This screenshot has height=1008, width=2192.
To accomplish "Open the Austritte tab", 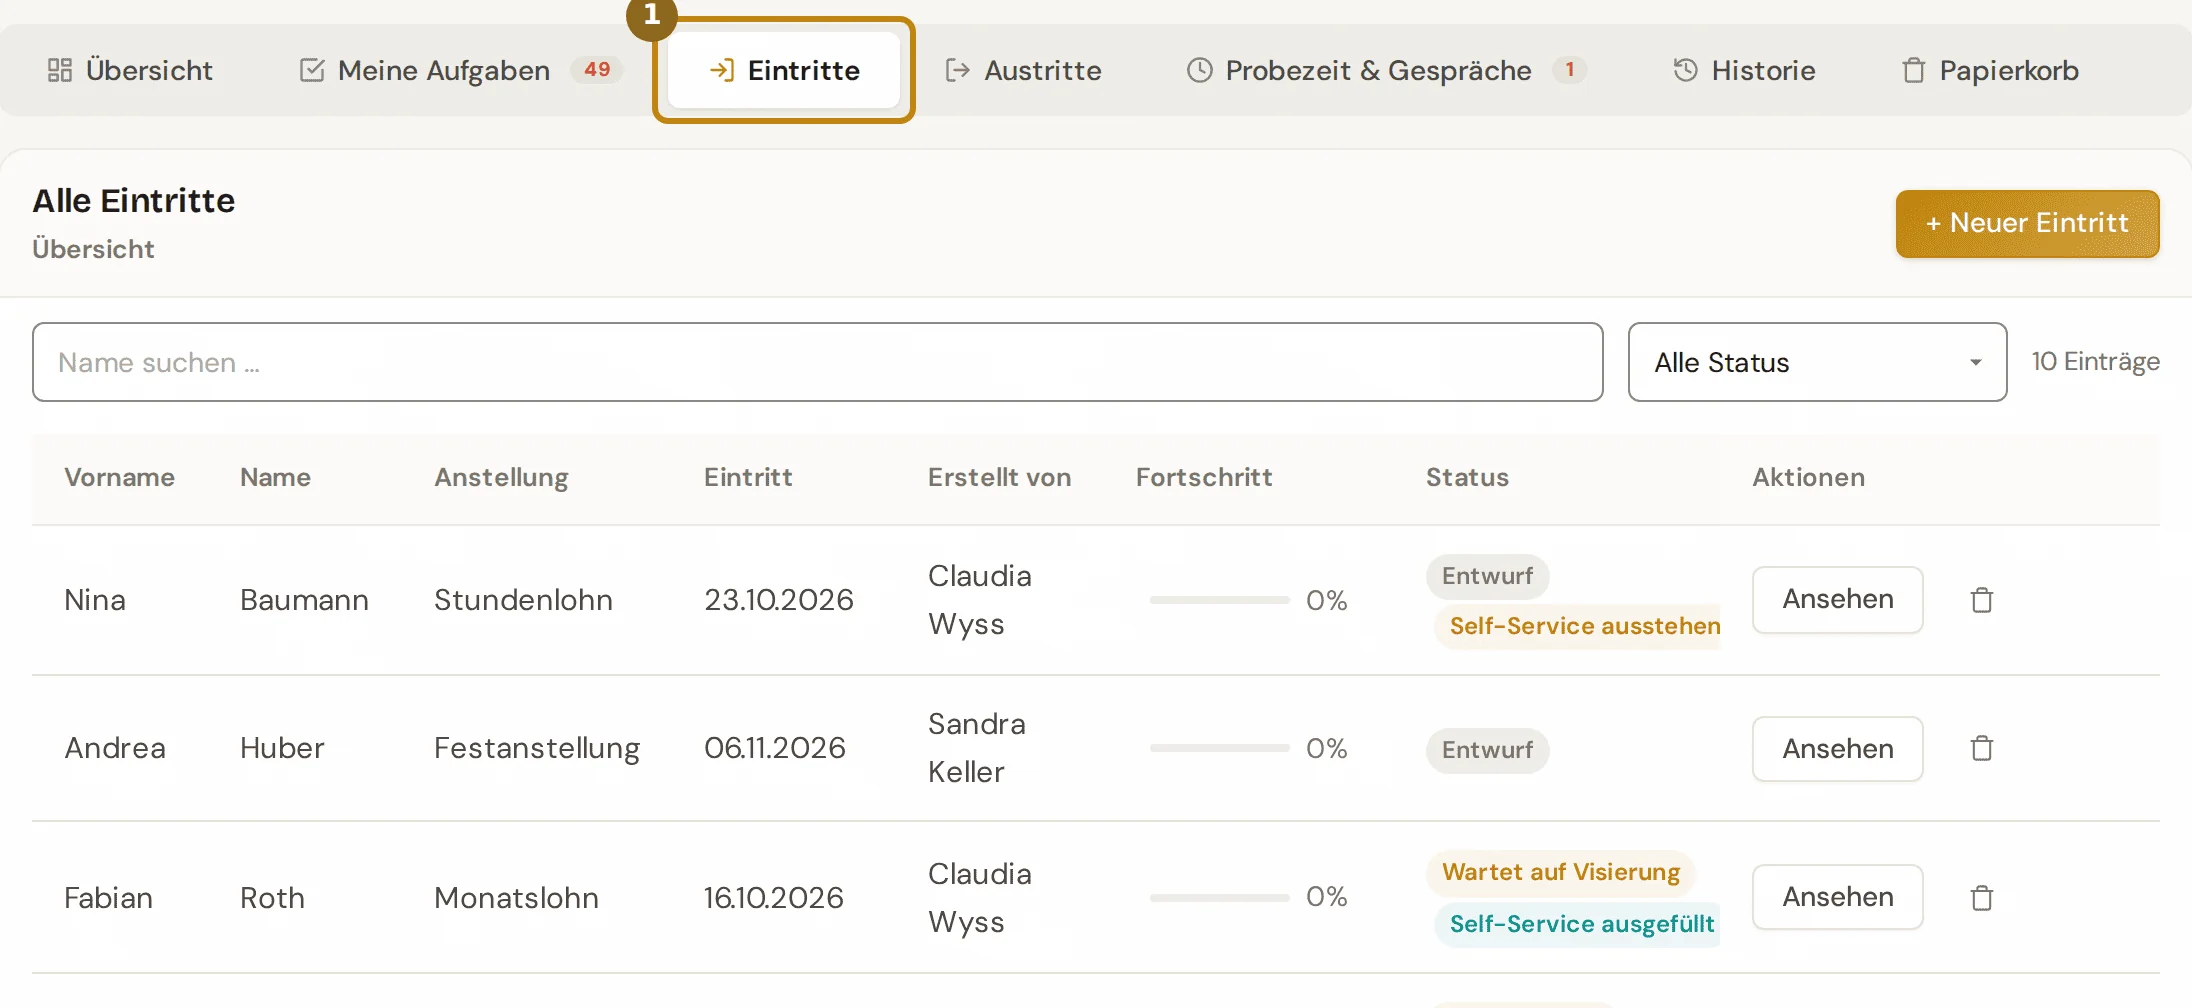I will coord(1023,70).
